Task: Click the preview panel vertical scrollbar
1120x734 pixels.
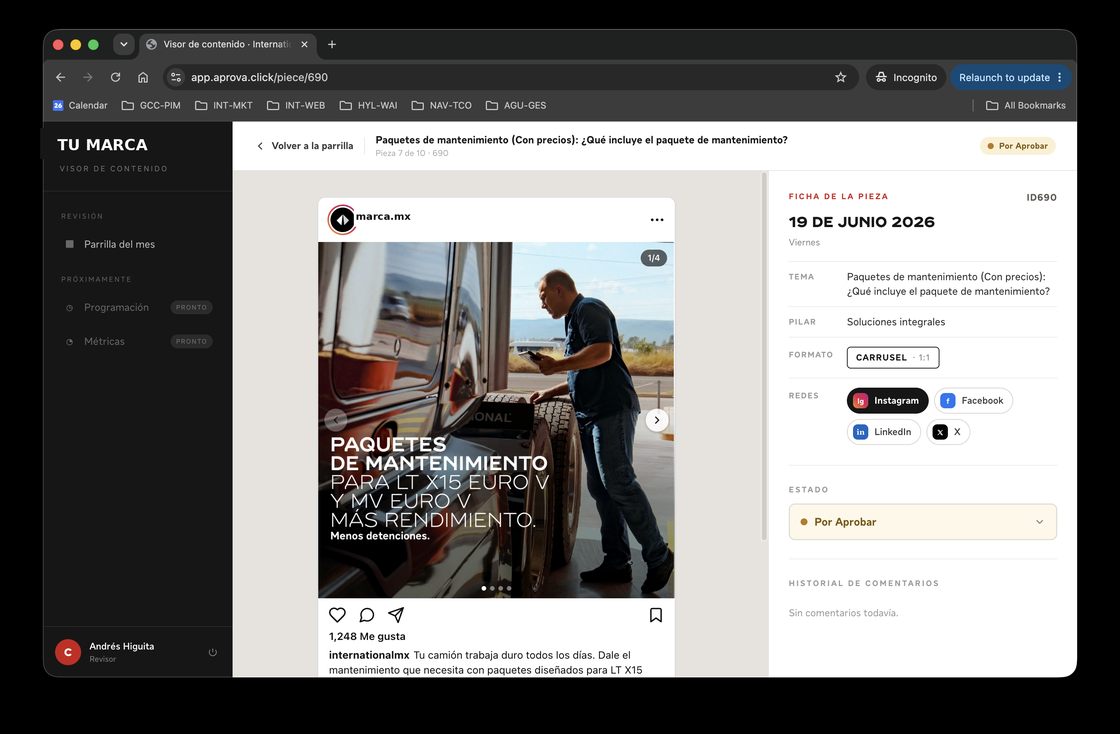Action: (x=764, y=356)
